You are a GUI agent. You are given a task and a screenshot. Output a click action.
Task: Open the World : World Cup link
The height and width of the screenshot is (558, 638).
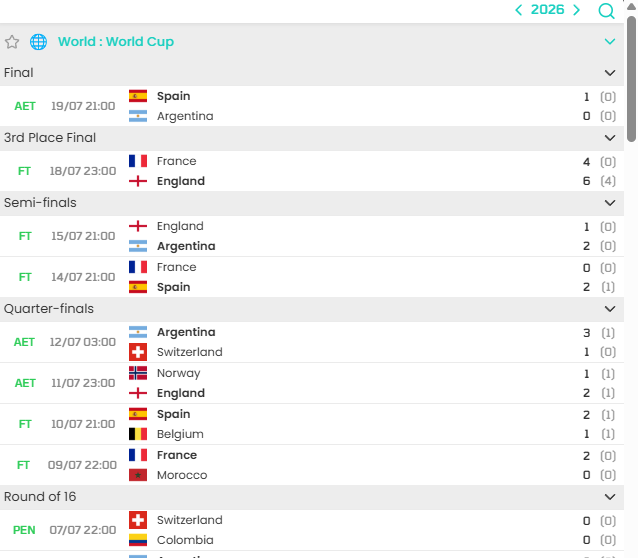[x=116, y=42]
